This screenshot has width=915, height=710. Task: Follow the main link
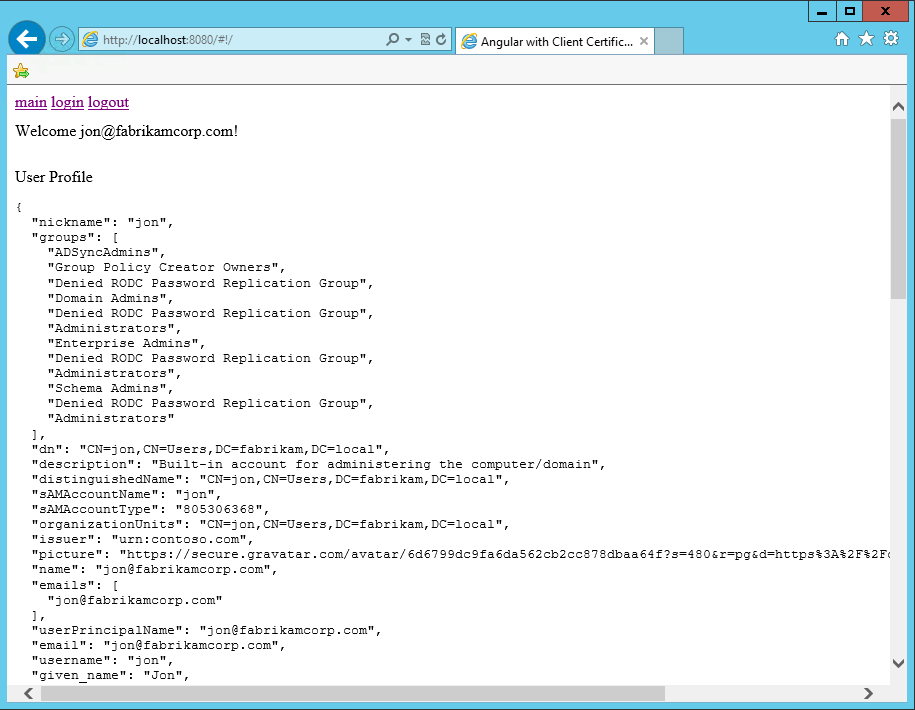(30, 102)
